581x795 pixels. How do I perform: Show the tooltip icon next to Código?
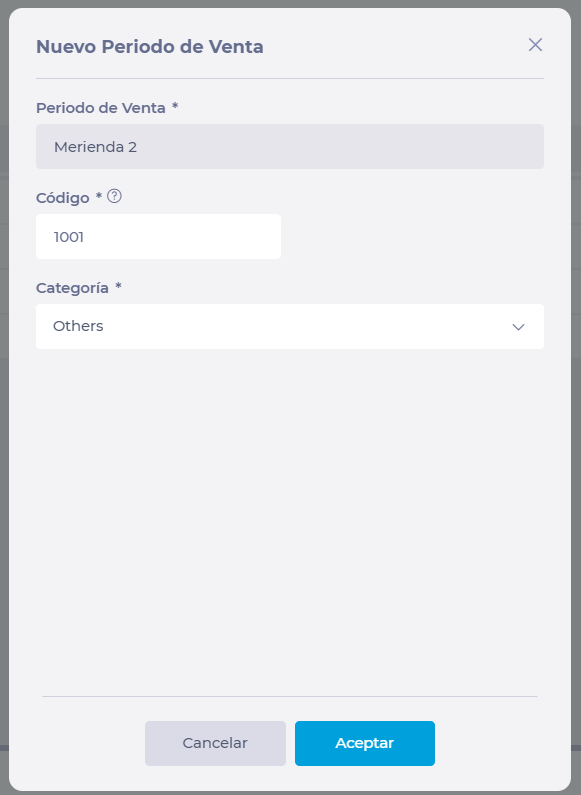point(115,196)
